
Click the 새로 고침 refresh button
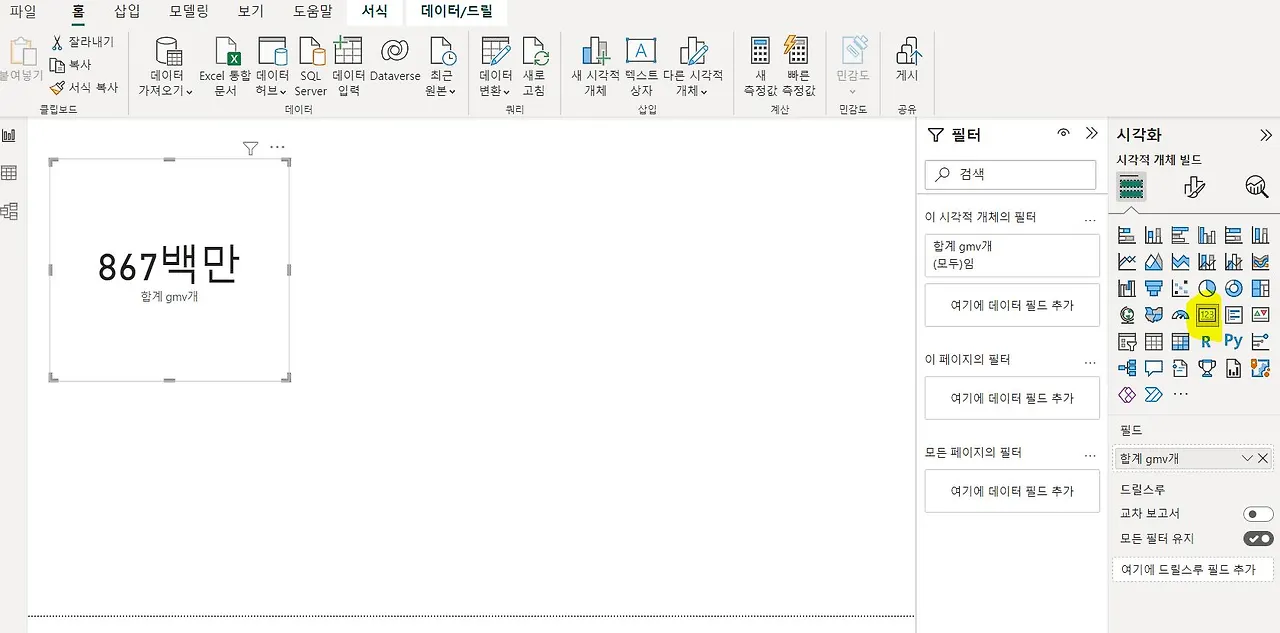pos(534,67)
